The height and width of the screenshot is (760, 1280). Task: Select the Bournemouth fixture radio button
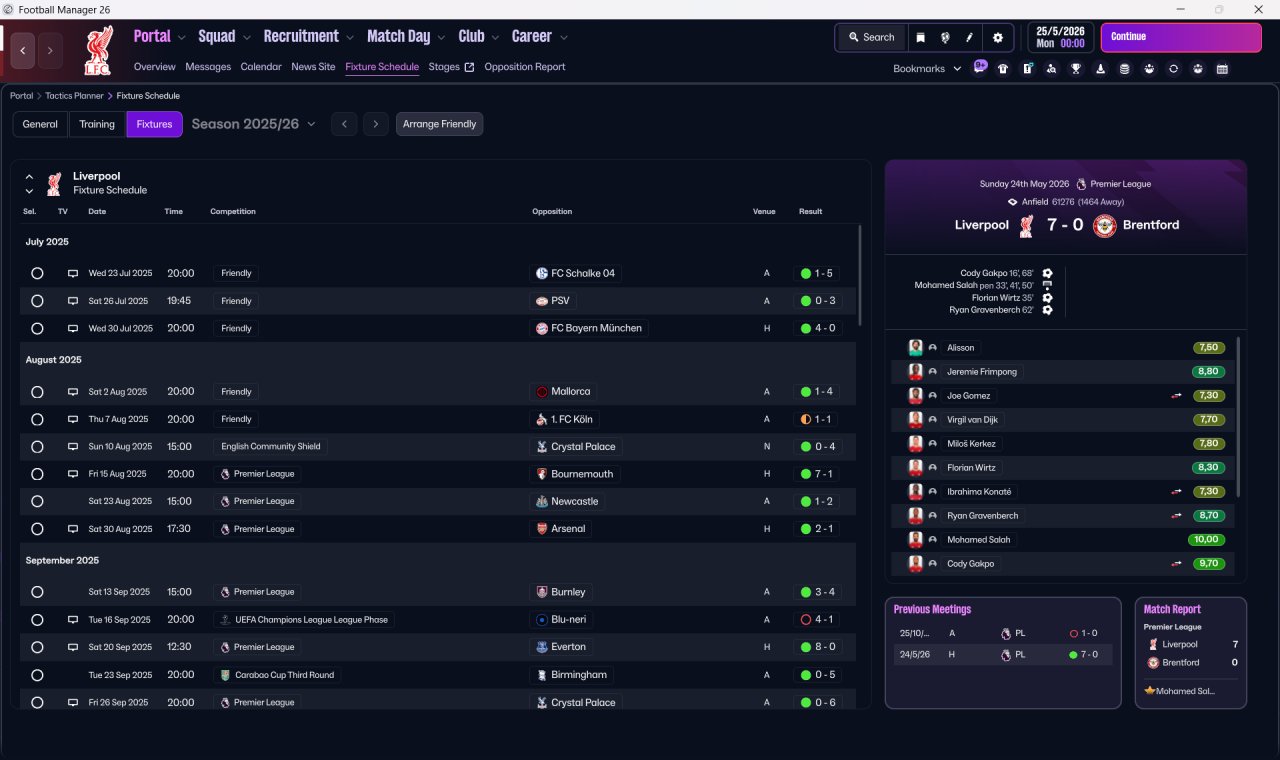(x=37, y=474)
